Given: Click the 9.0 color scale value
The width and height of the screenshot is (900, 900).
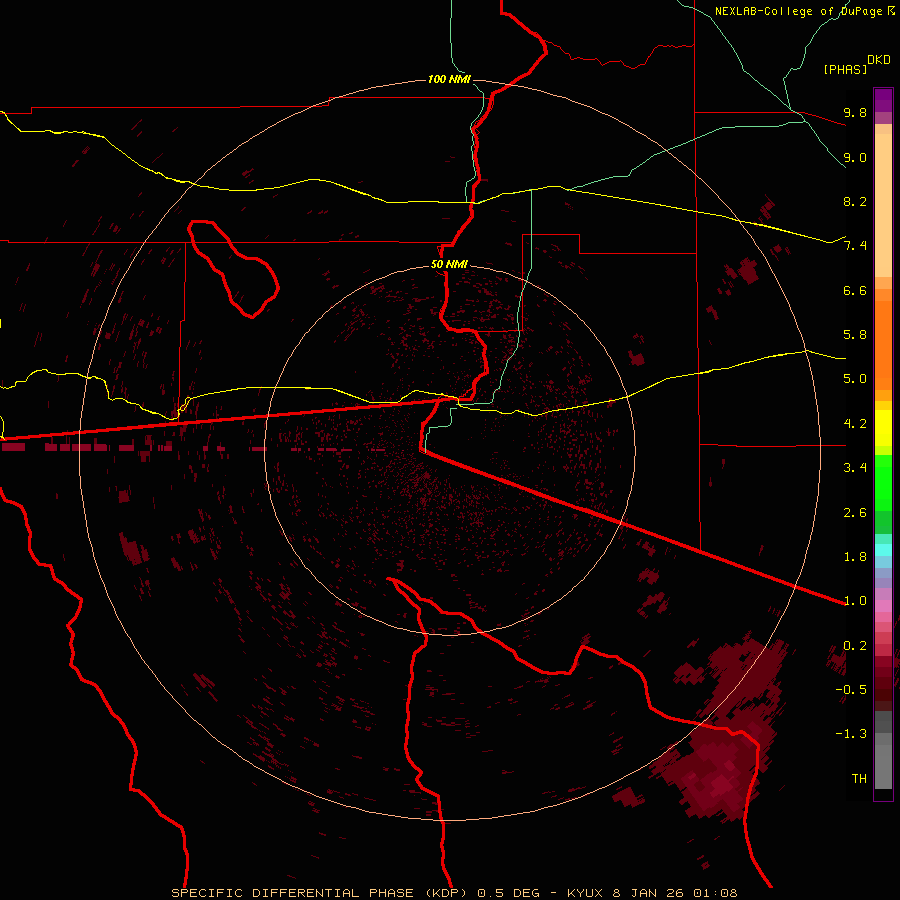Looking at the screenshot, I should 855,157.
